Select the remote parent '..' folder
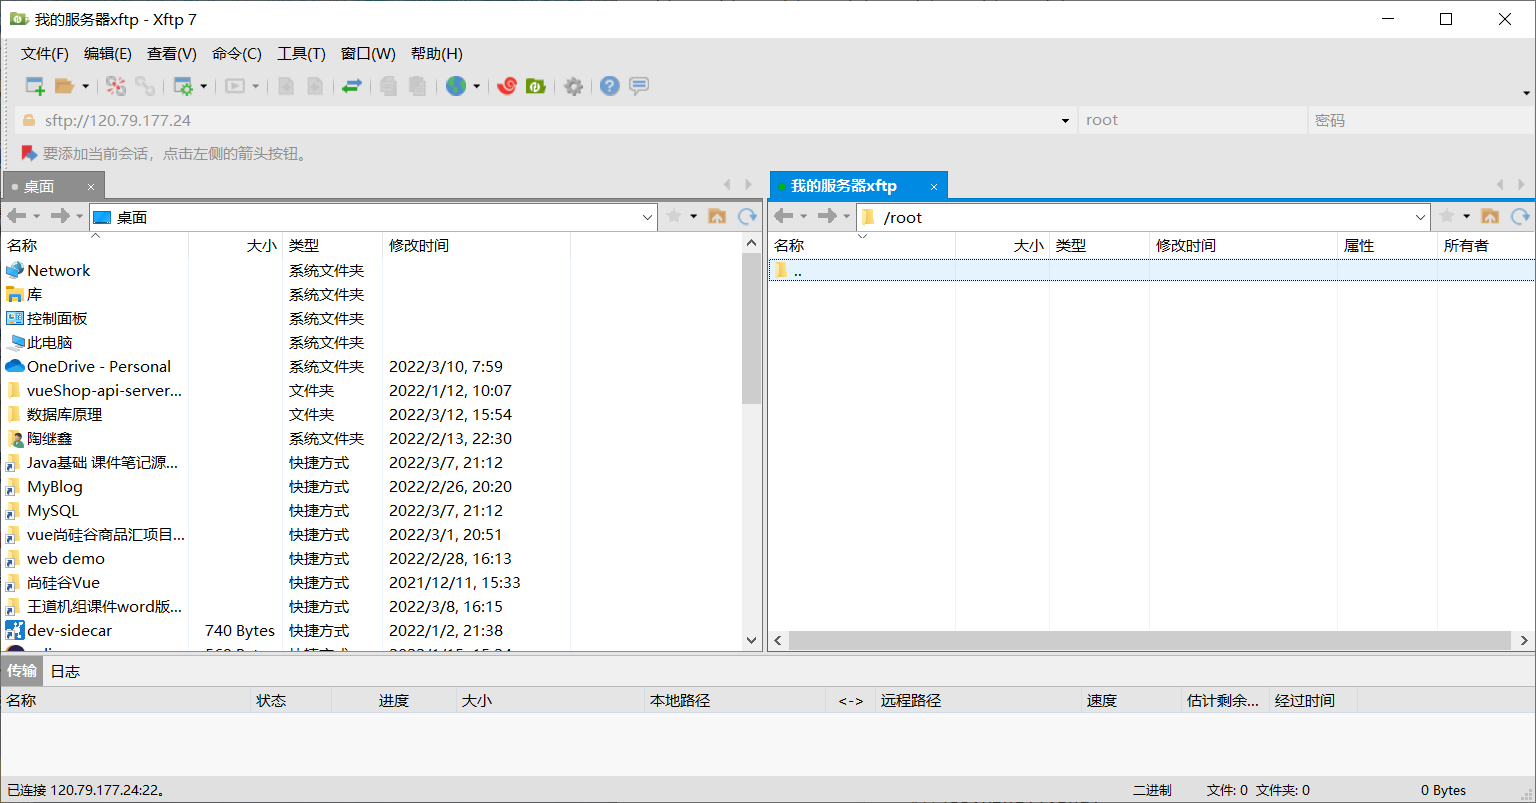Viewport: 1536px width, 803px height. pyautogui.click(x=1151, y=270)
